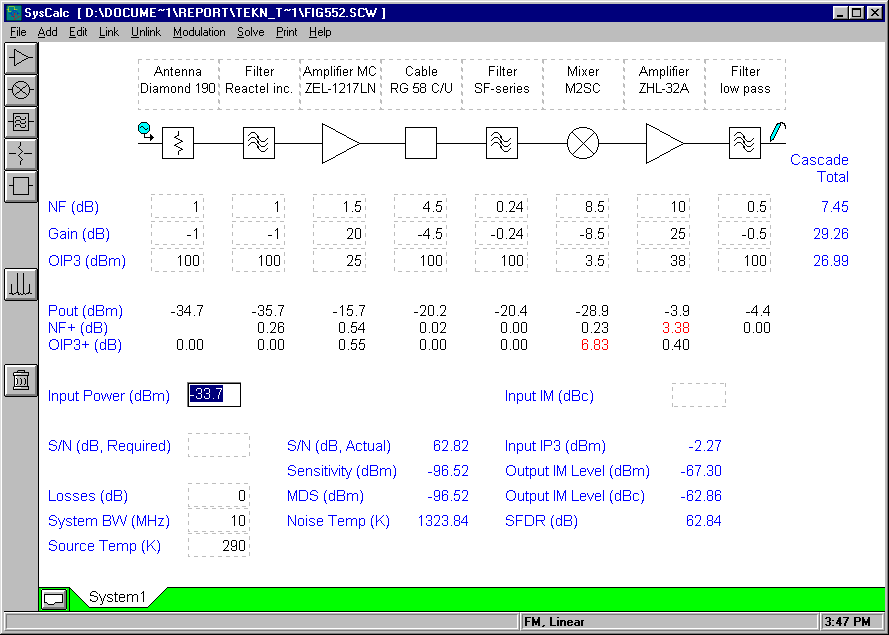Select the filter tool in left toolbar
Screen dimensions: 889x635
tap(20, 122)
